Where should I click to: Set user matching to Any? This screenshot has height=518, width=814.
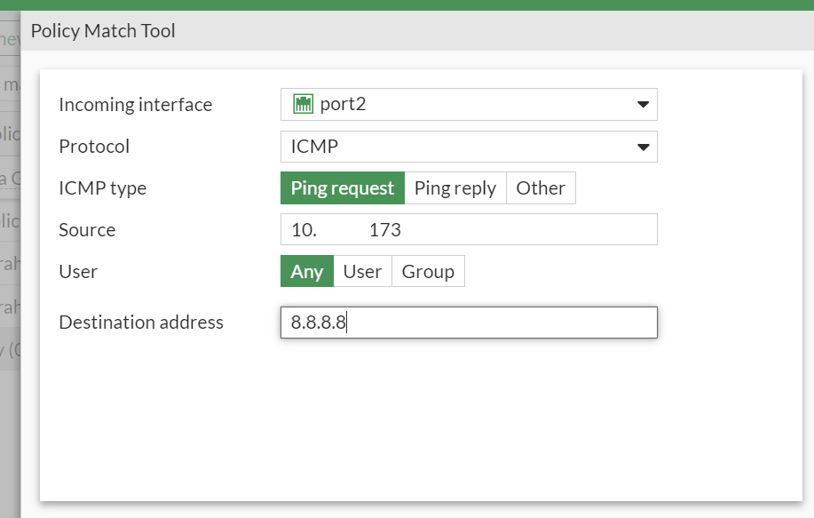tap(307, 271)
